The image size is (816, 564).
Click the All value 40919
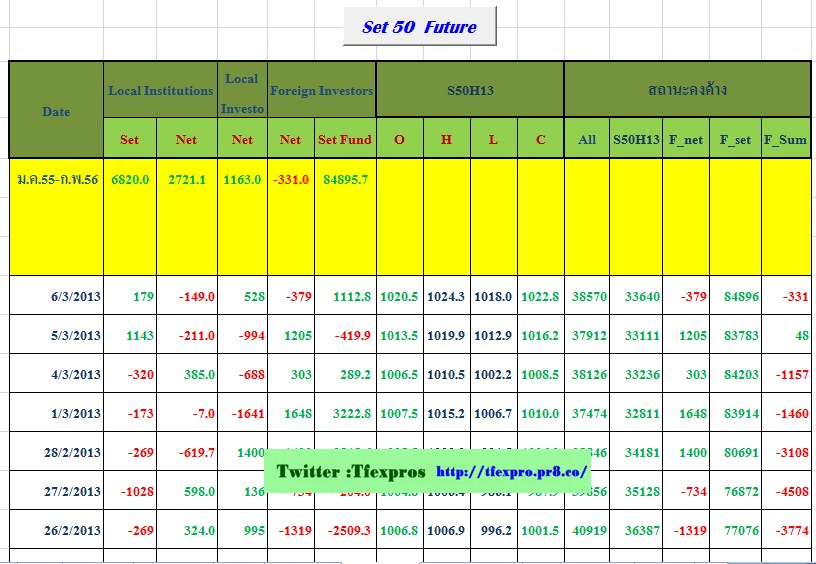pos(587,530)
